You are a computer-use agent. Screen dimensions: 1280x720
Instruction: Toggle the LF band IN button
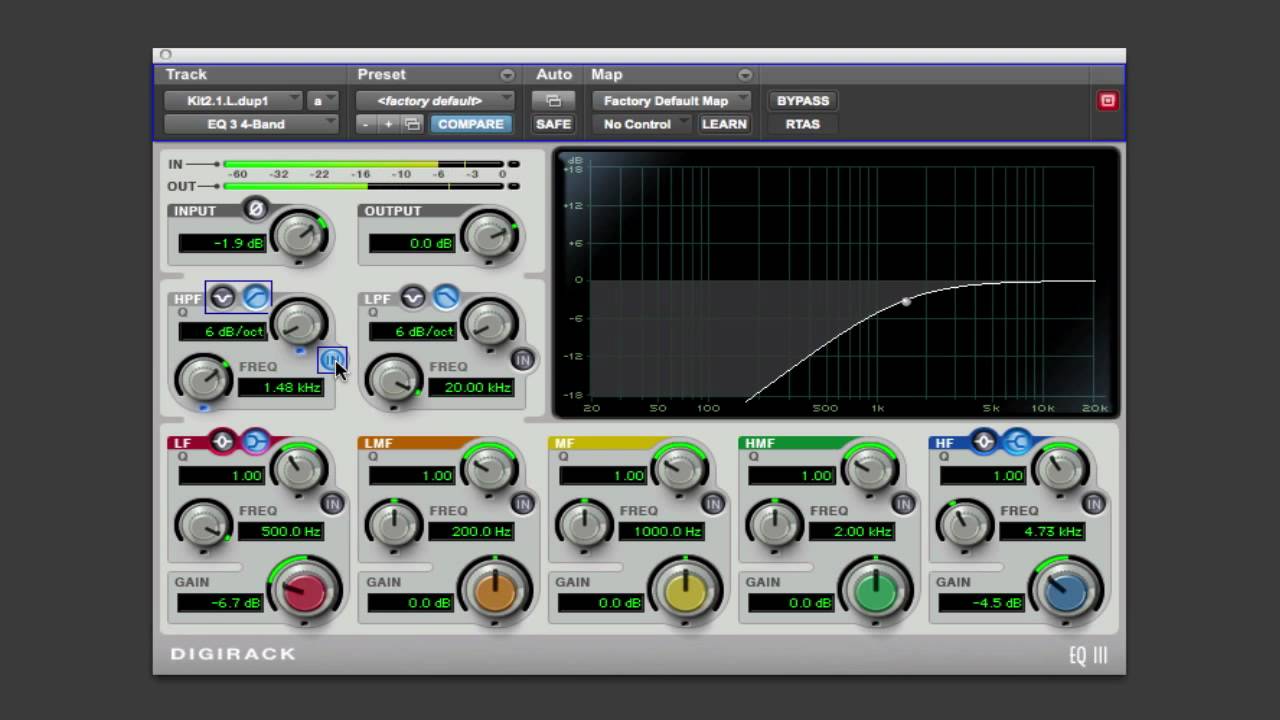[332, 504]
